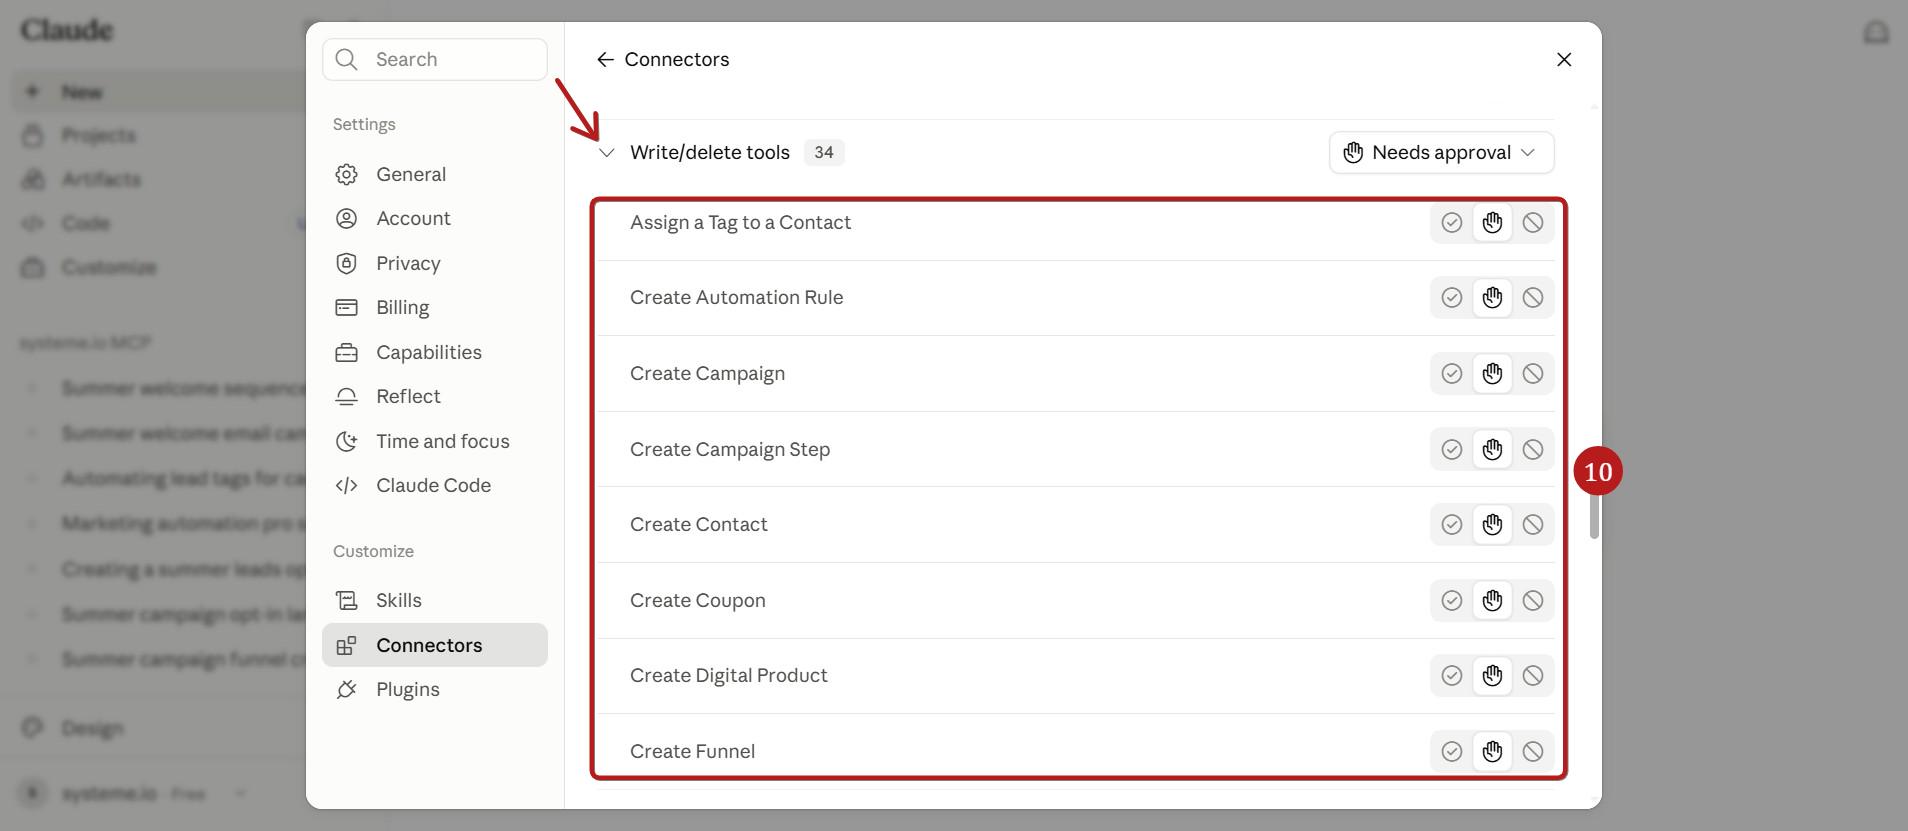Image resolution: width=1908 pixels, height=831 pixels.
Task: Open Time and focus settings
Action: click(435, 441)
